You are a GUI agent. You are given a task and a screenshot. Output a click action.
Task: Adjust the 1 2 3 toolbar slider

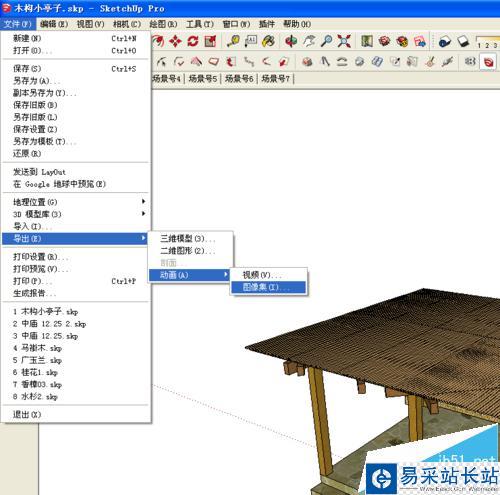(x=487, y=42)
